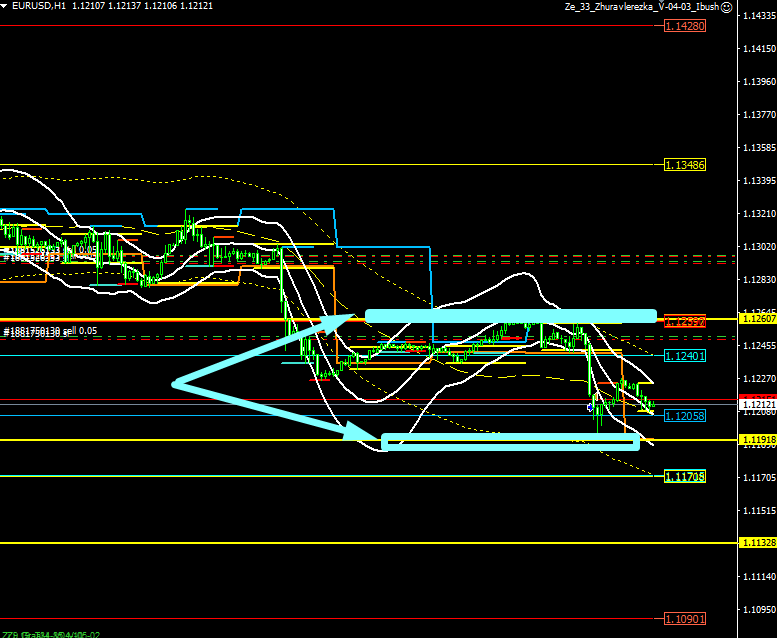Select the yellow 1.13486 level label
The width and height of the screenshot is (777, 638).
point(685,165)
